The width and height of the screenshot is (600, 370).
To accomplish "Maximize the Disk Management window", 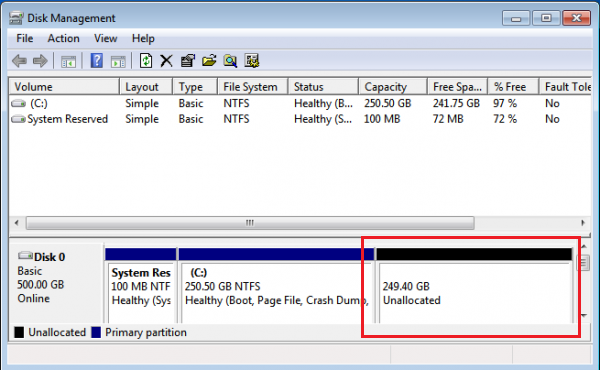I will (546, 18).
